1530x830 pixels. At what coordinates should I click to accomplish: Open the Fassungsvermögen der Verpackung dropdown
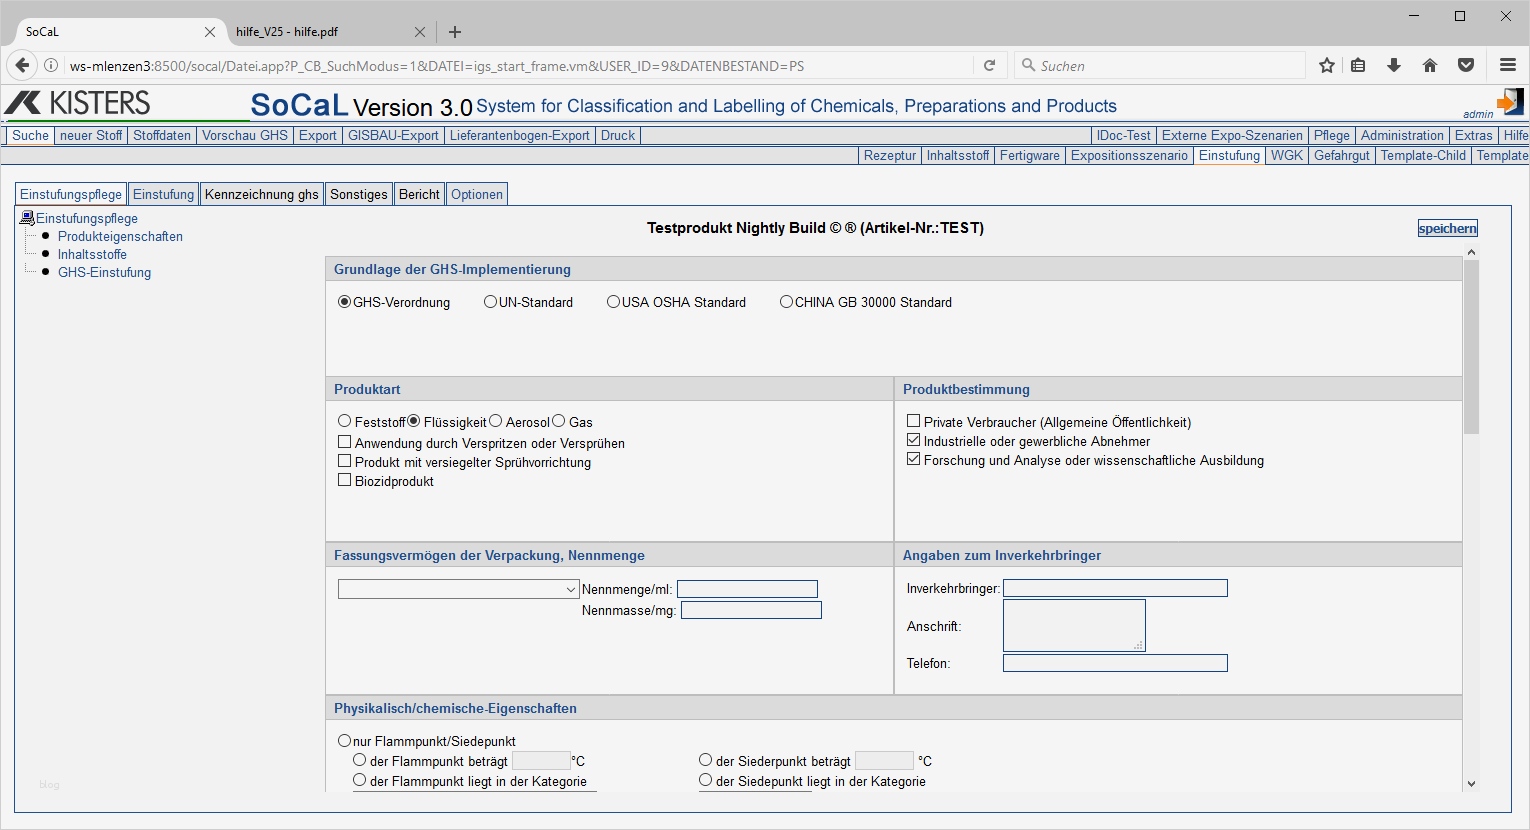coord(459,590)
